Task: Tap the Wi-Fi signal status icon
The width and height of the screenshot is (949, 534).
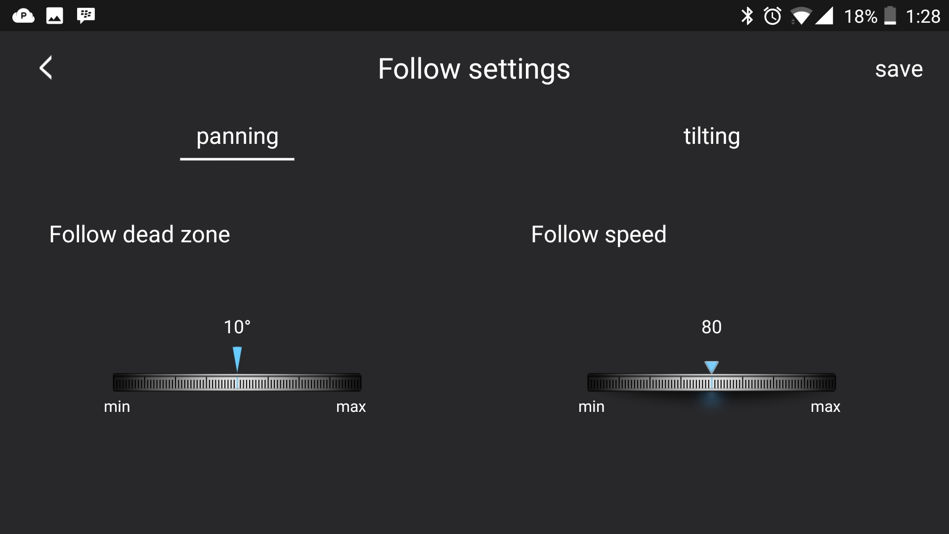Action: [x=801, y=16]
